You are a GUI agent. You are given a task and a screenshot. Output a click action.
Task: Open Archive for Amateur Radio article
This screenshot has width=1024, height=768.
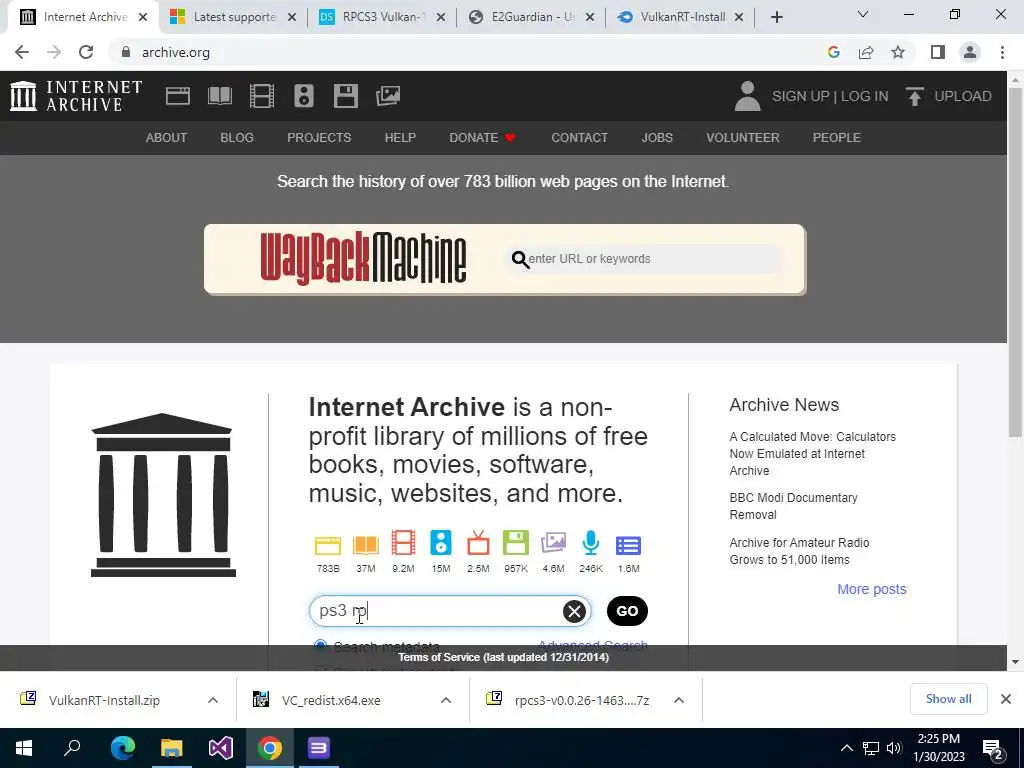(799, 551)
